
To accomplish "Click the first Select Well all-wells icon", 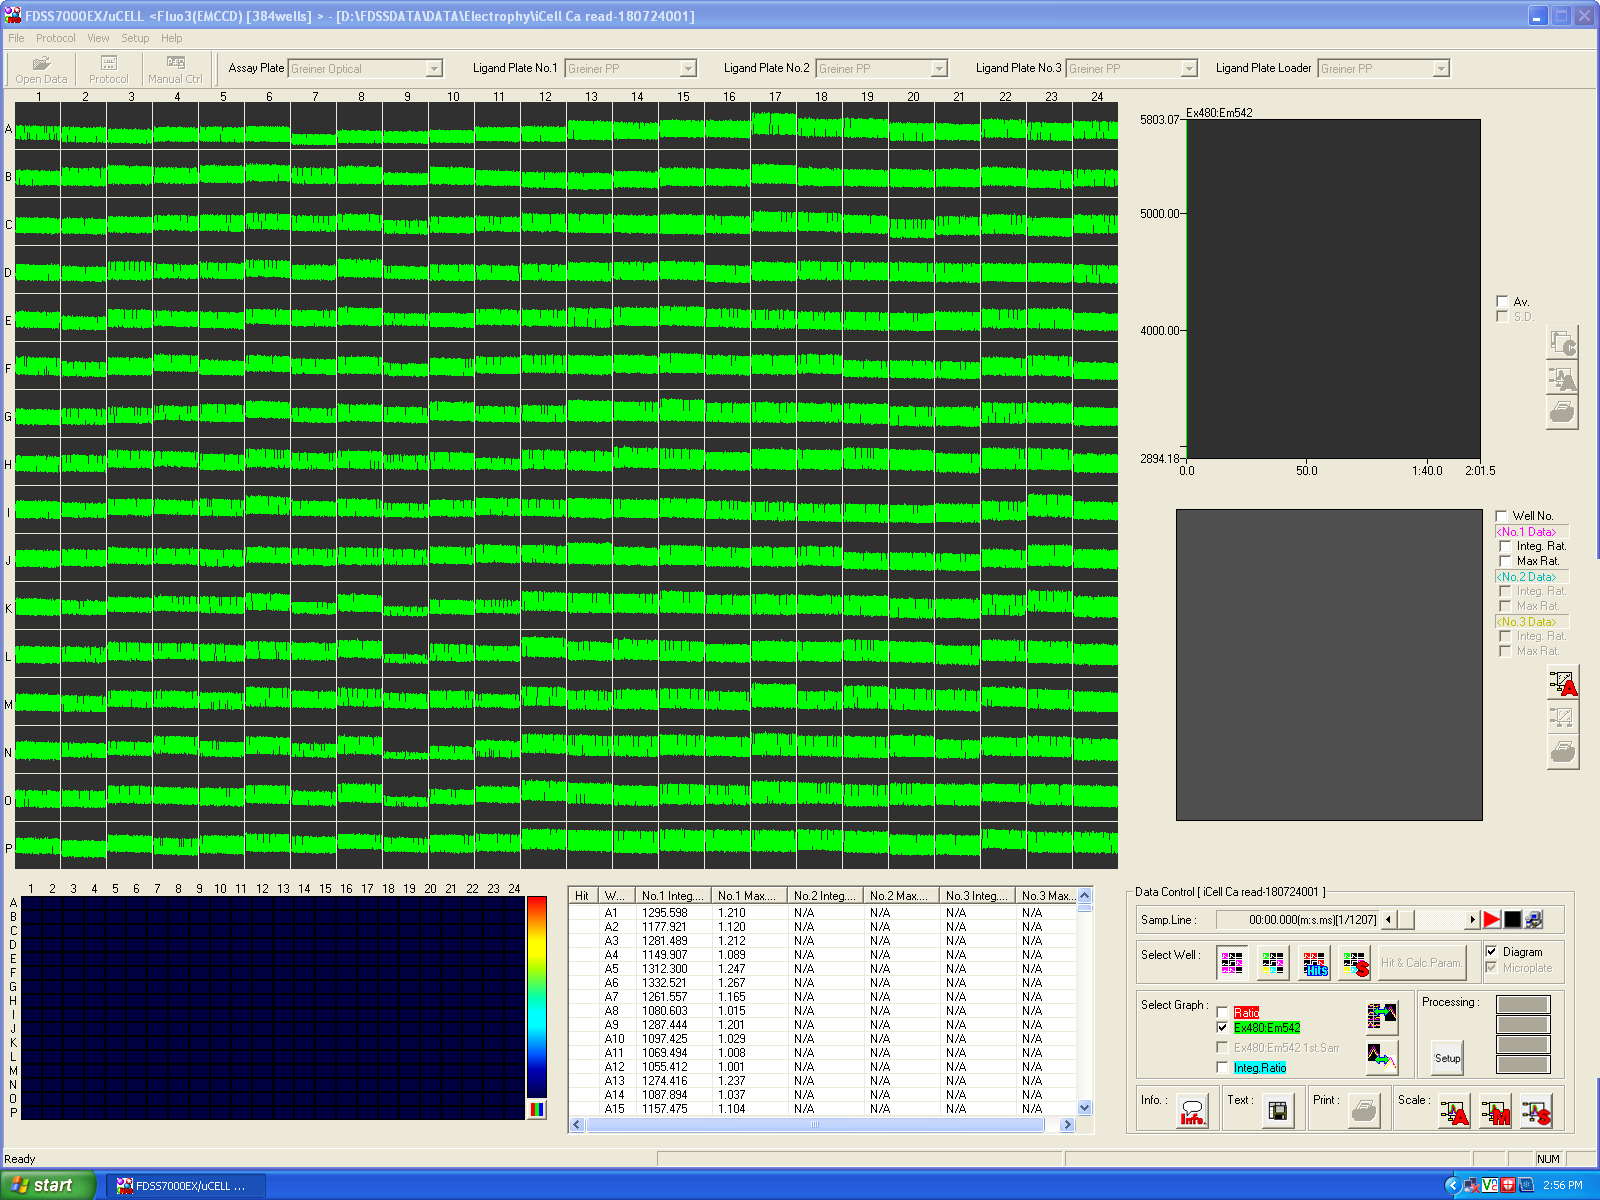I will tap(1232, 964).
